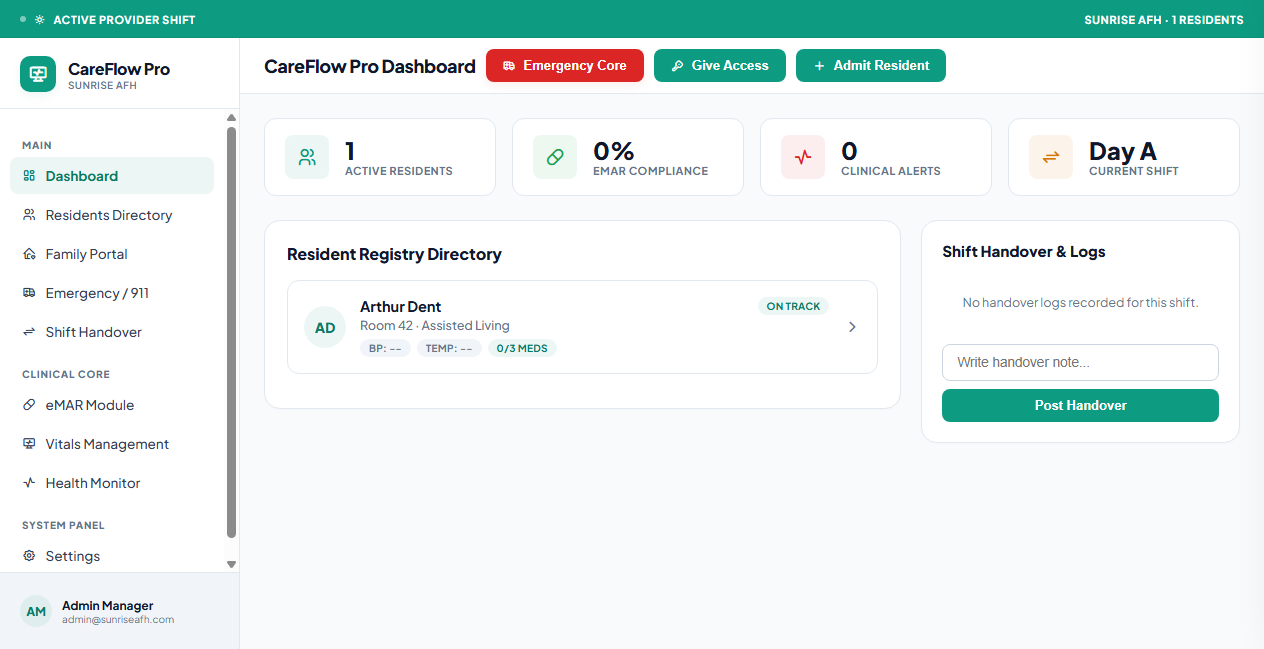Click the Clinical Alerts heartbeat icon

tap(803, 157)
